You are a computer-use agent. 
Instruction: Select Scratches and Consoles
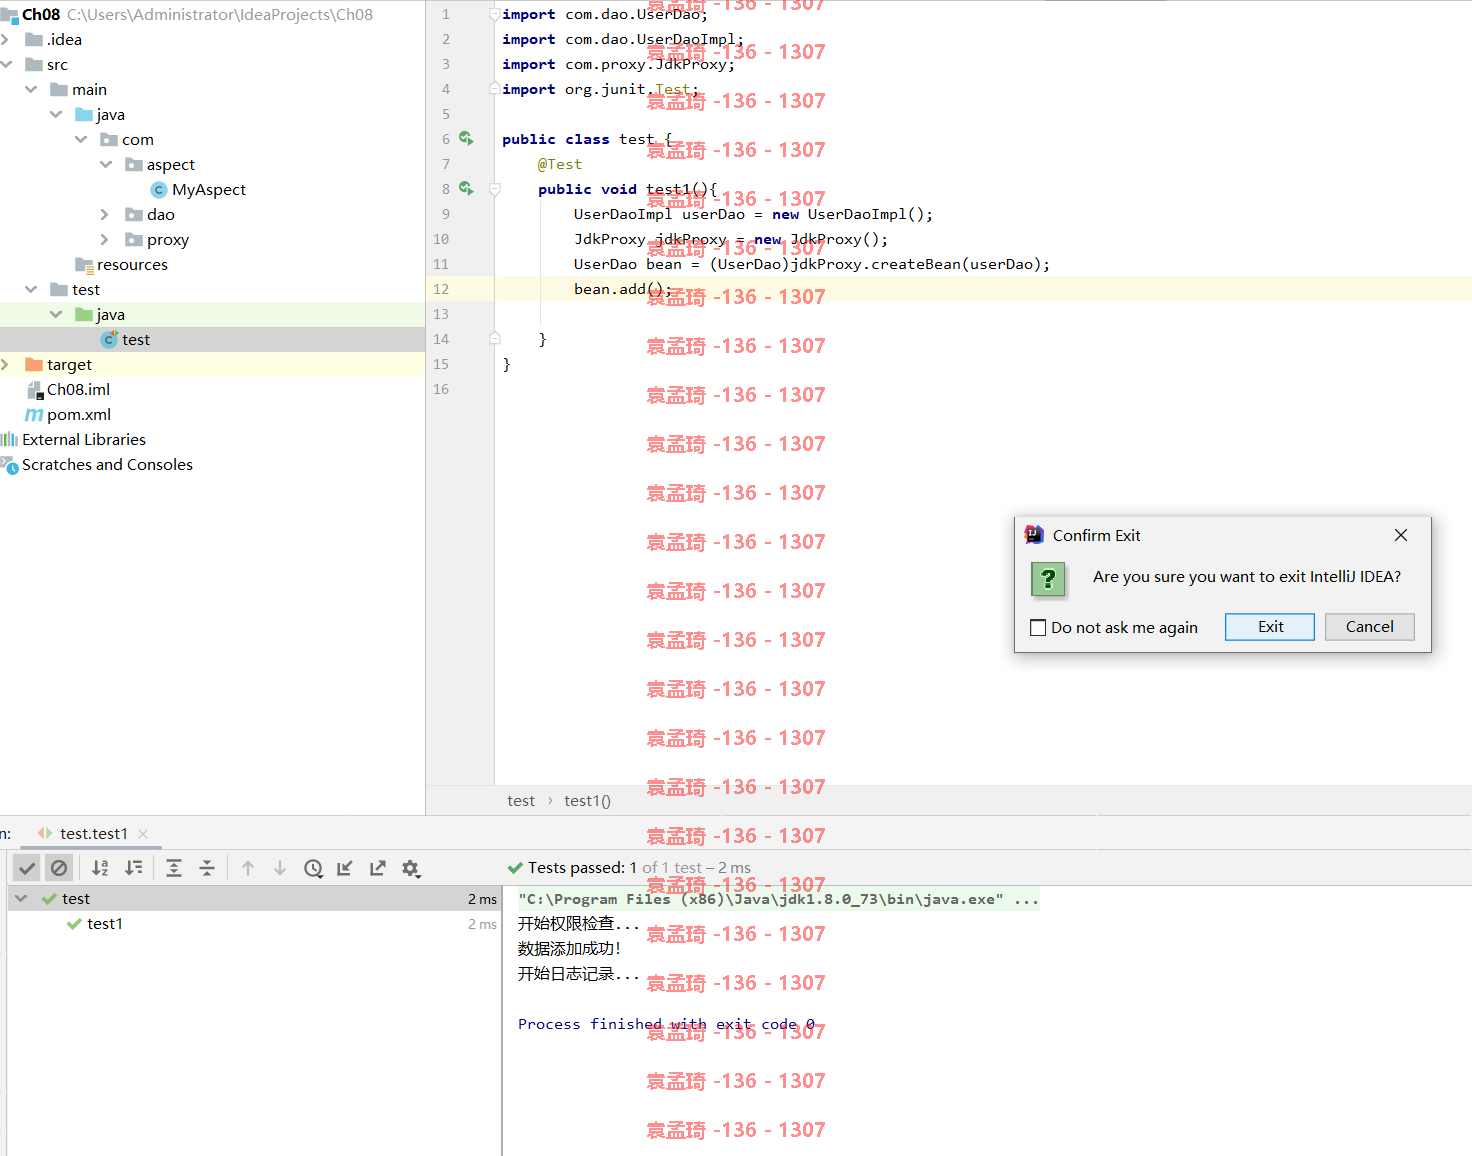click(107, 464)
